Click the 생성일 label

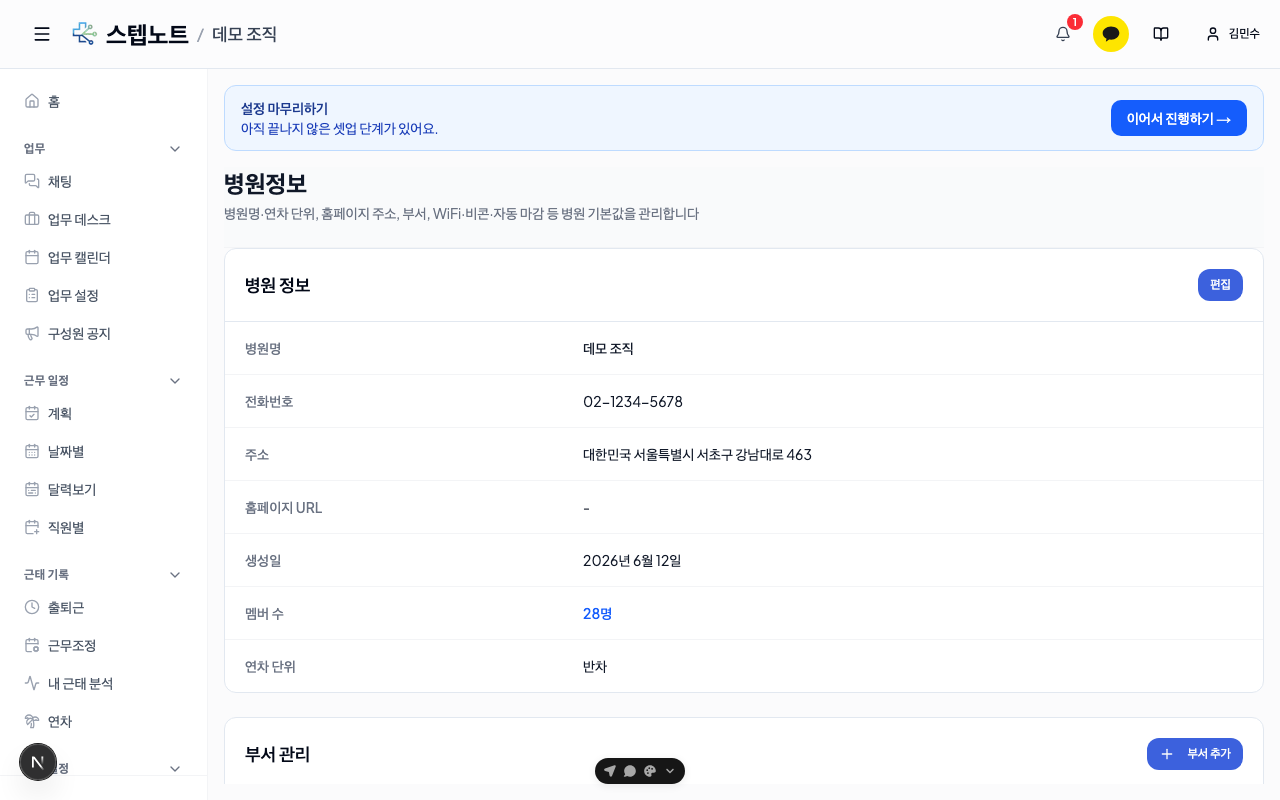tap(263, 560)
